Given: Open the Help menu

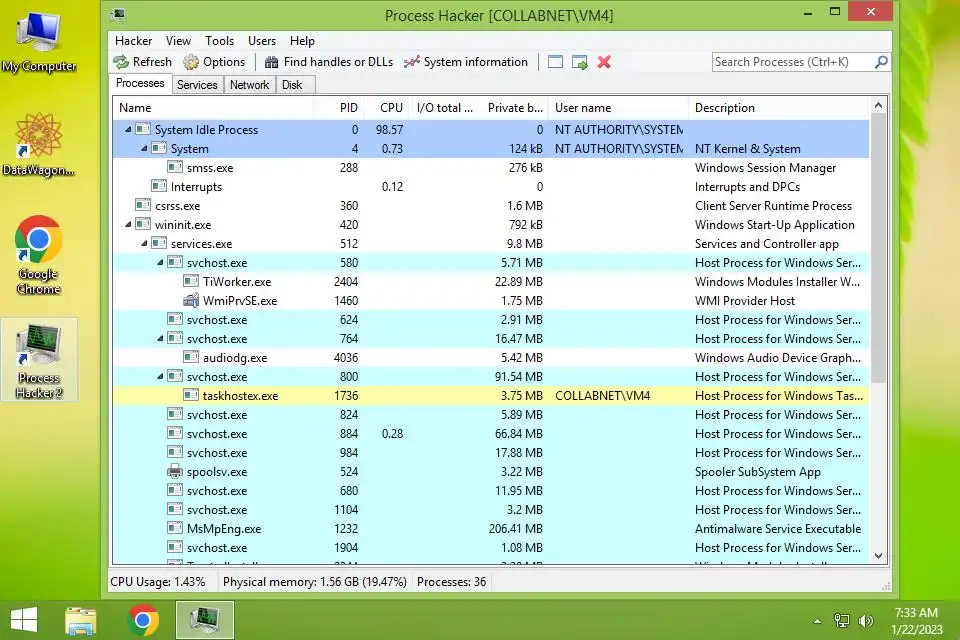Looking at the screenshot, I should 302,41.
